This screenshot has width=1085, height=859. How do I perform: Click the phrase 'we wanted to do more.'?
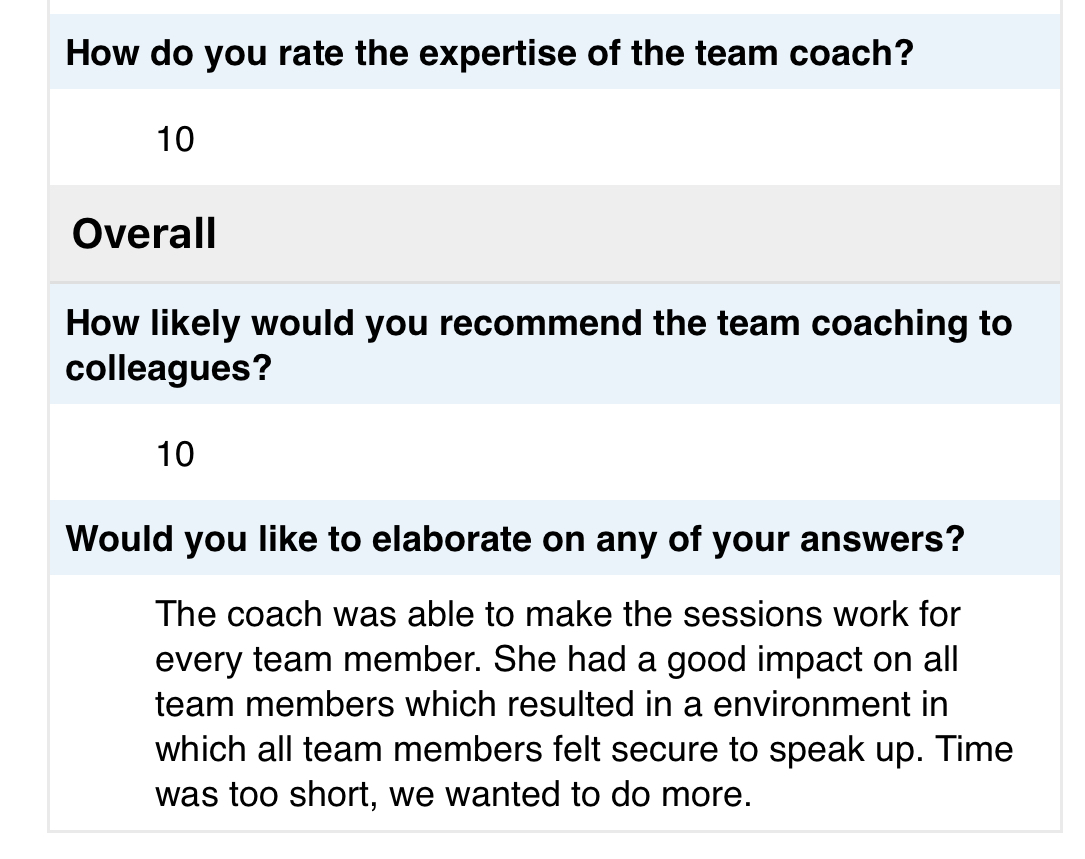click(570, 794)
